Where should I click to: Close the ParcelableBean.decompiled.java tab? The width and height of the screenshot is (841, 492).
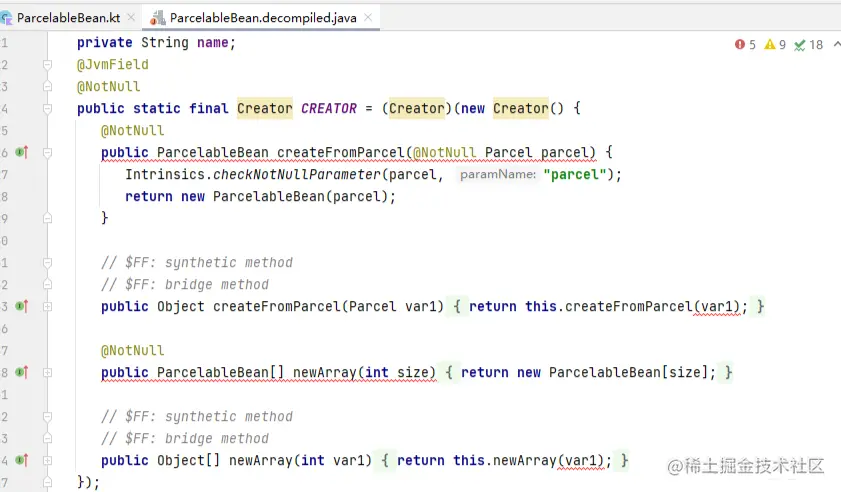pos(368,17)
